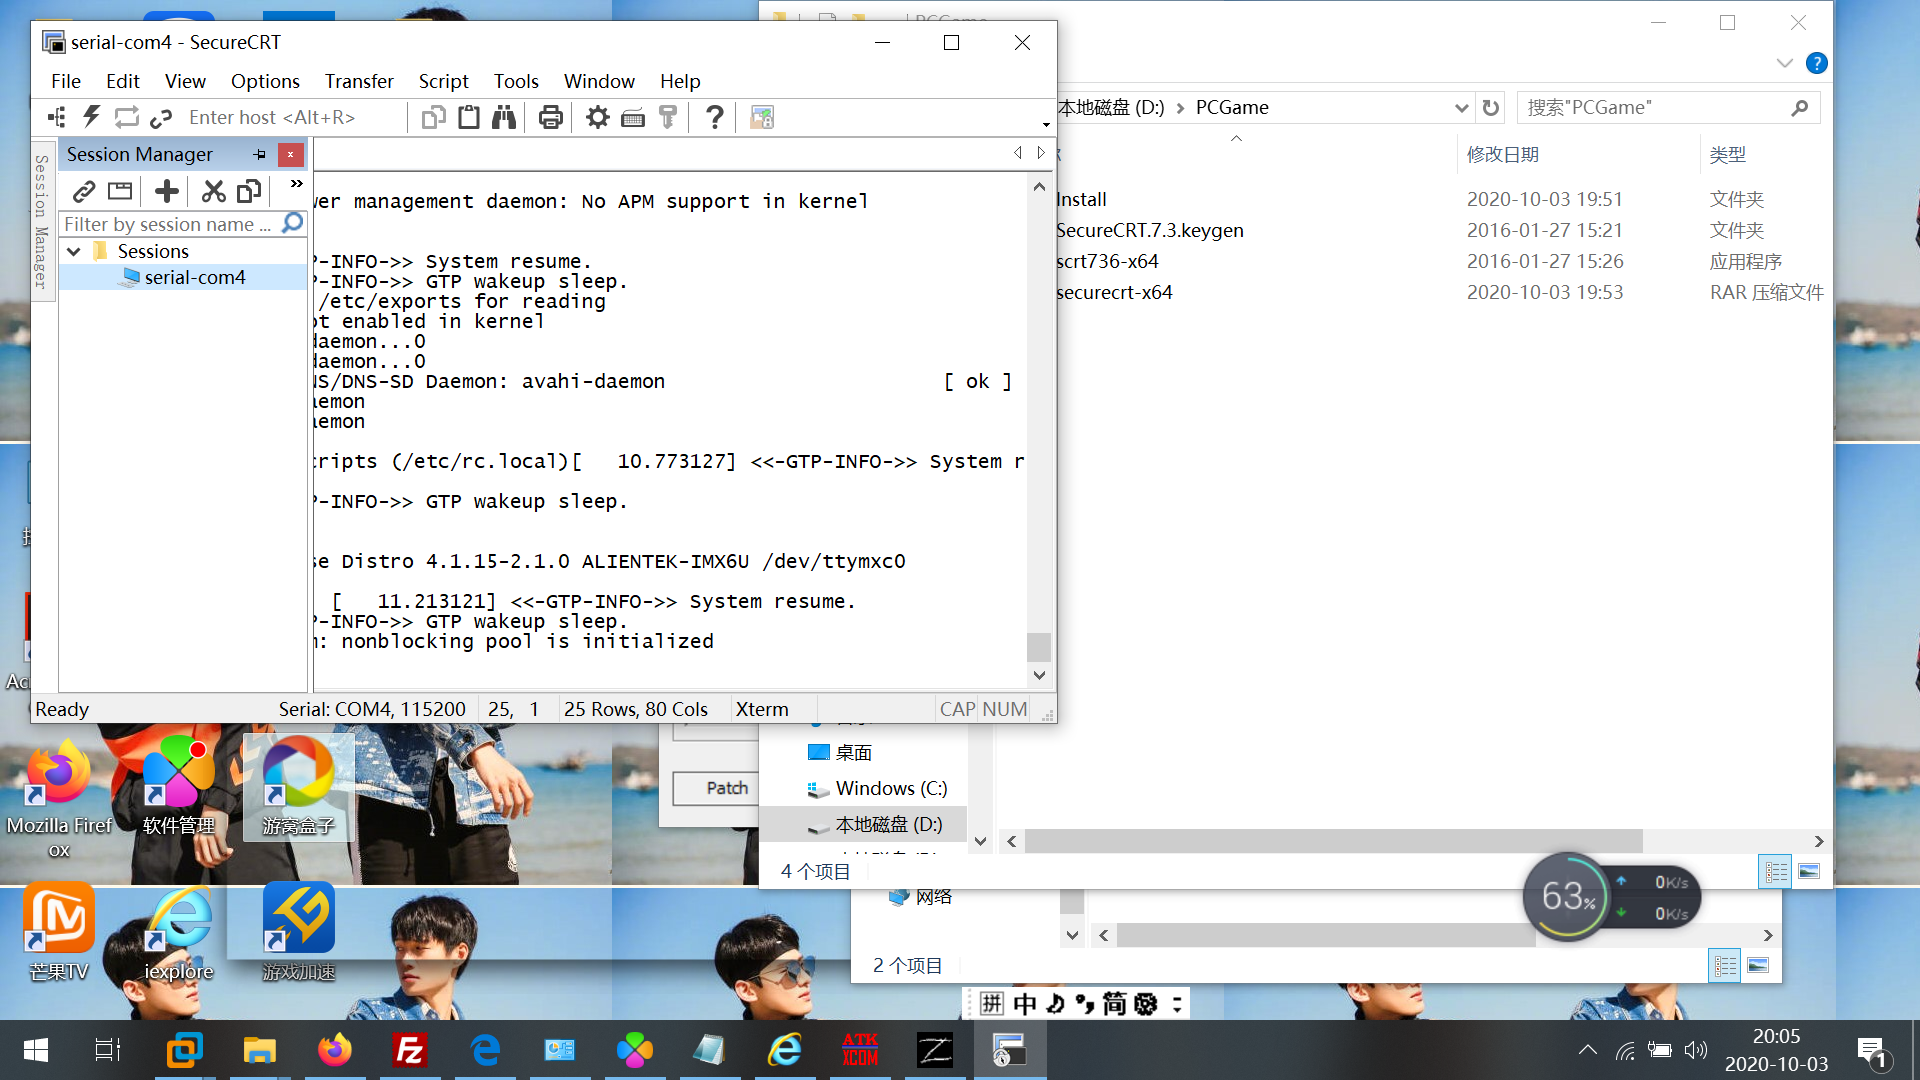Toggle the CAP lock indicator in status bar
This screenshot has height=1080, width=1920.
coord(956,709)
